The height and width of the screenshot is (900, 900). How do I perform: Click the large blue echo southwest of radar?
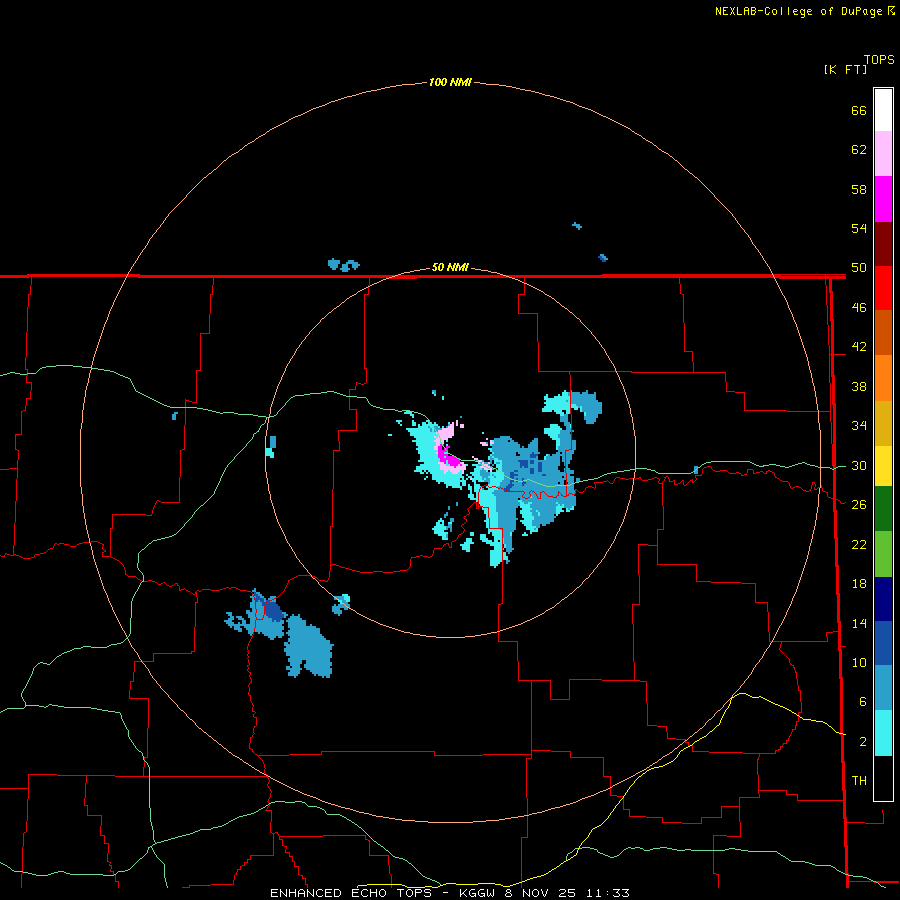[x=309, y=646]
